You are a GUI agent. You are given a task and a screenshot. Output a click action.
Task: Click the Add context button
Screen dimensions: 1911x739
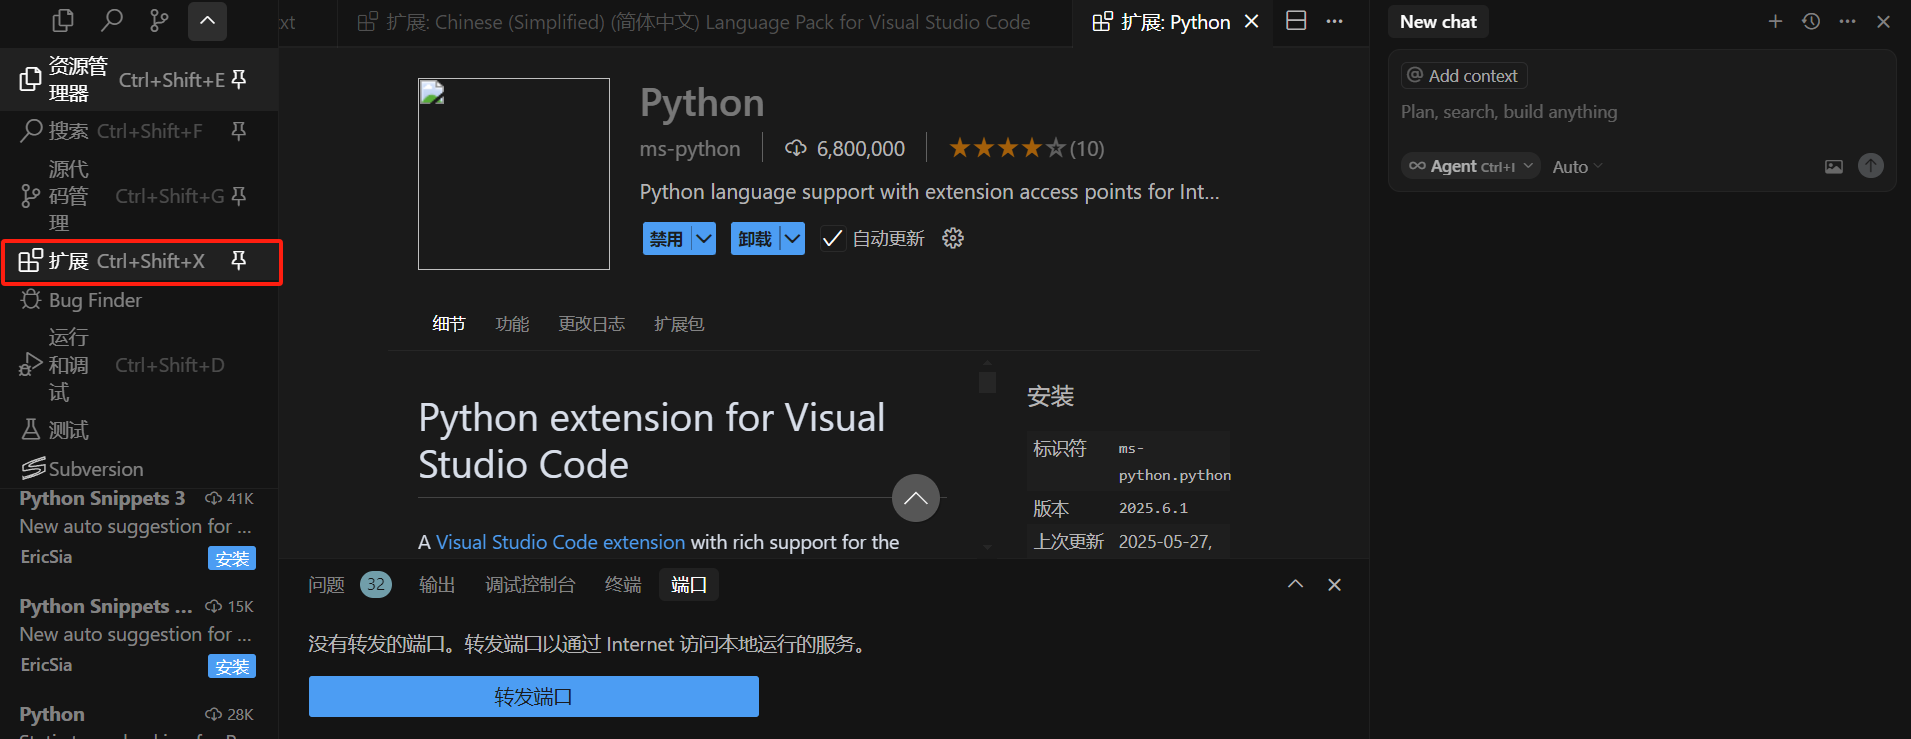[1464, 76]
